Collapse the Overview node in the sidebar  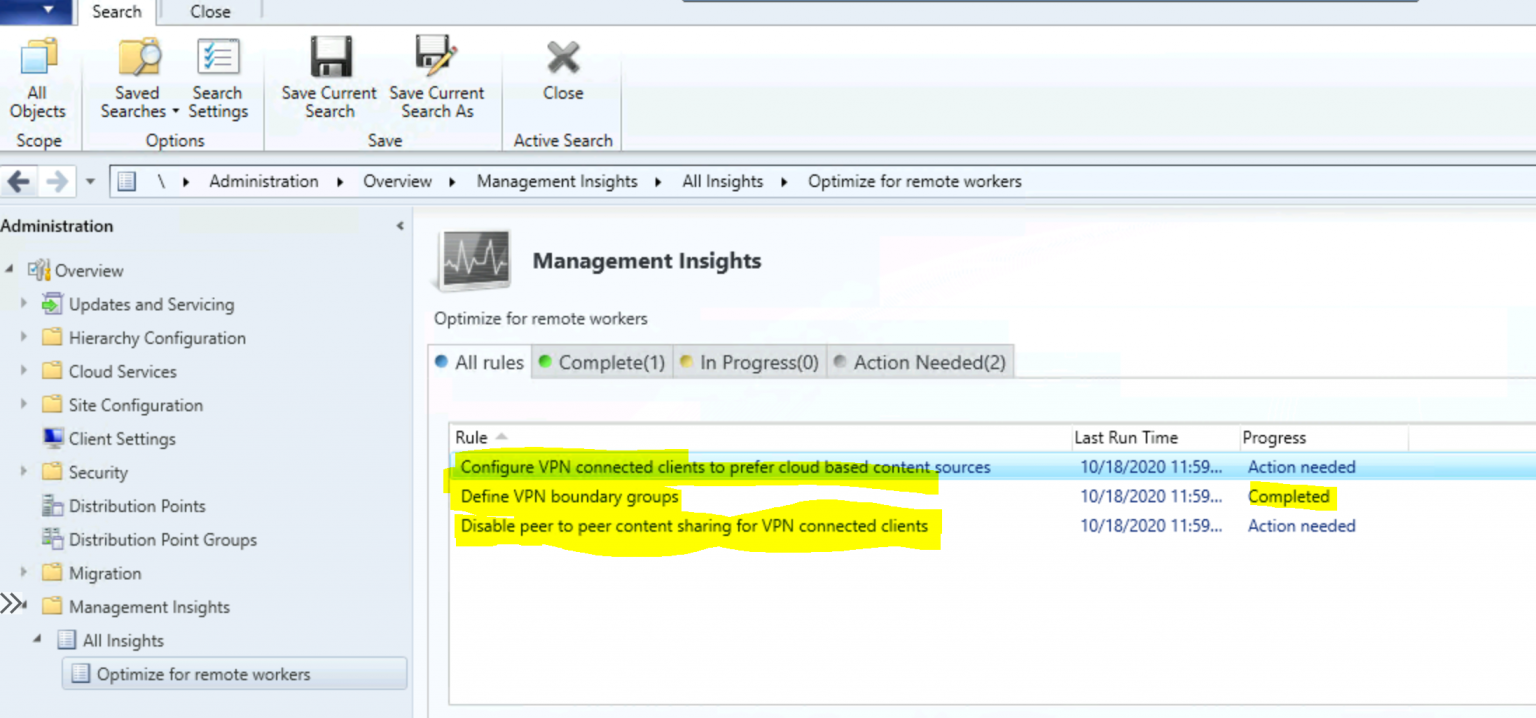10,270
